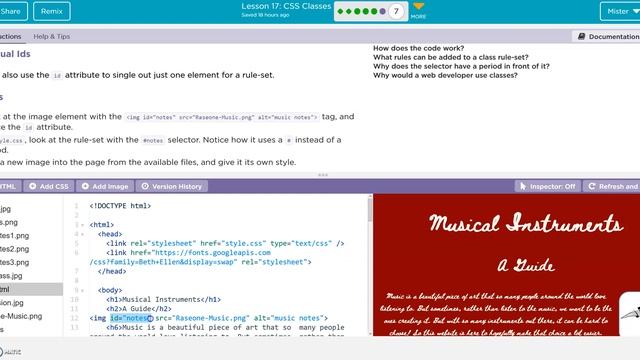Open the third green circle progress bubble

[374, 11]
